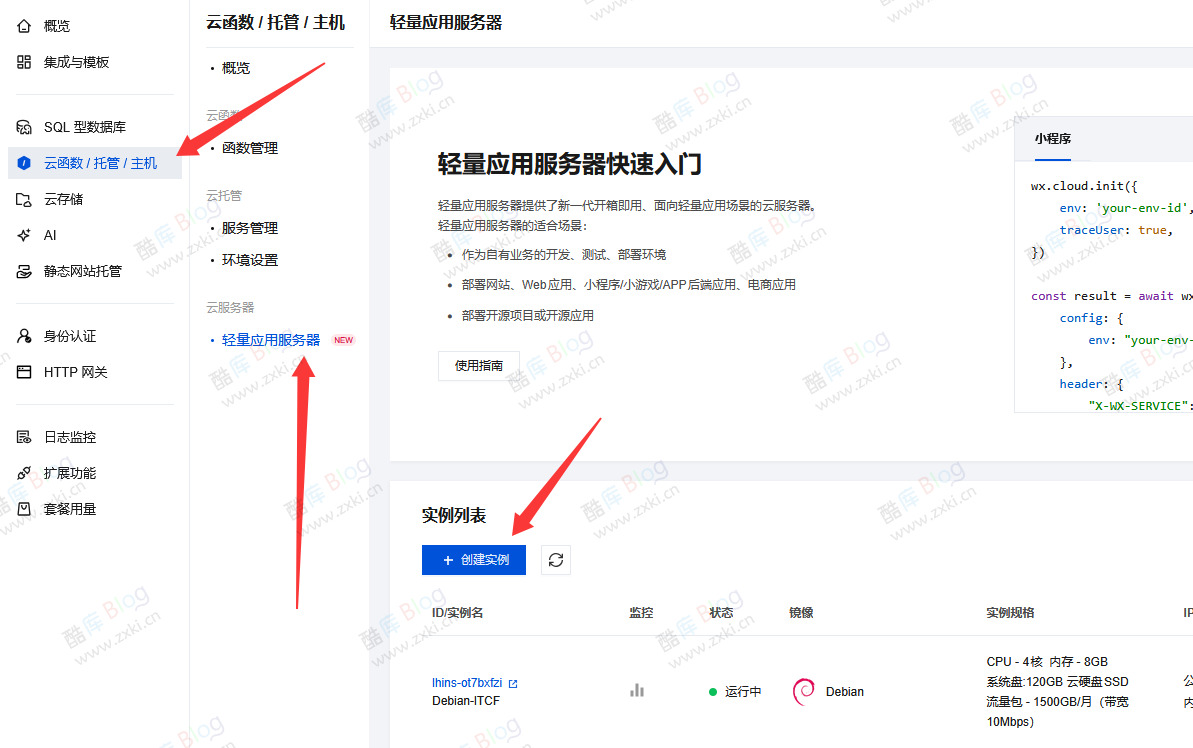
Task: Open the AI section
Action: [50, 235]
